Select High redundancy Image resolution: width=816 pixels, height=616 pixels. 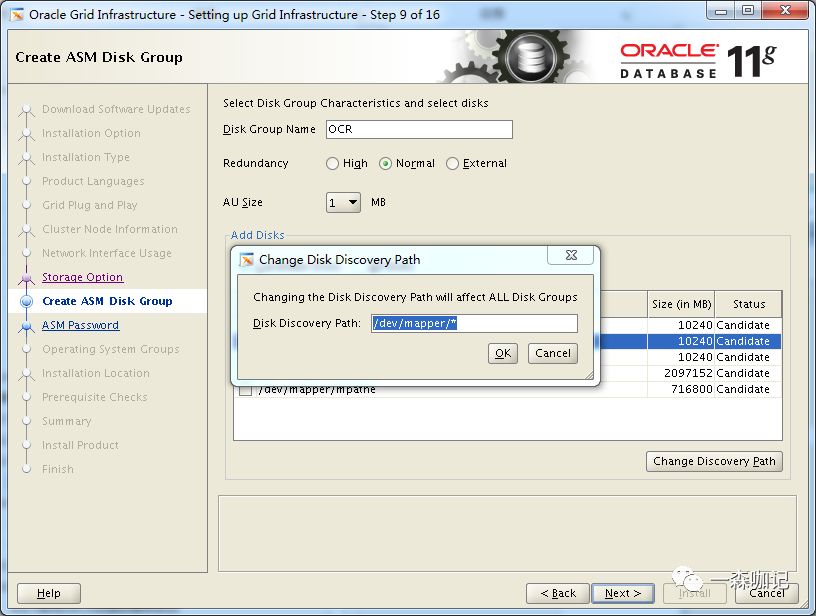click(332, 163)
